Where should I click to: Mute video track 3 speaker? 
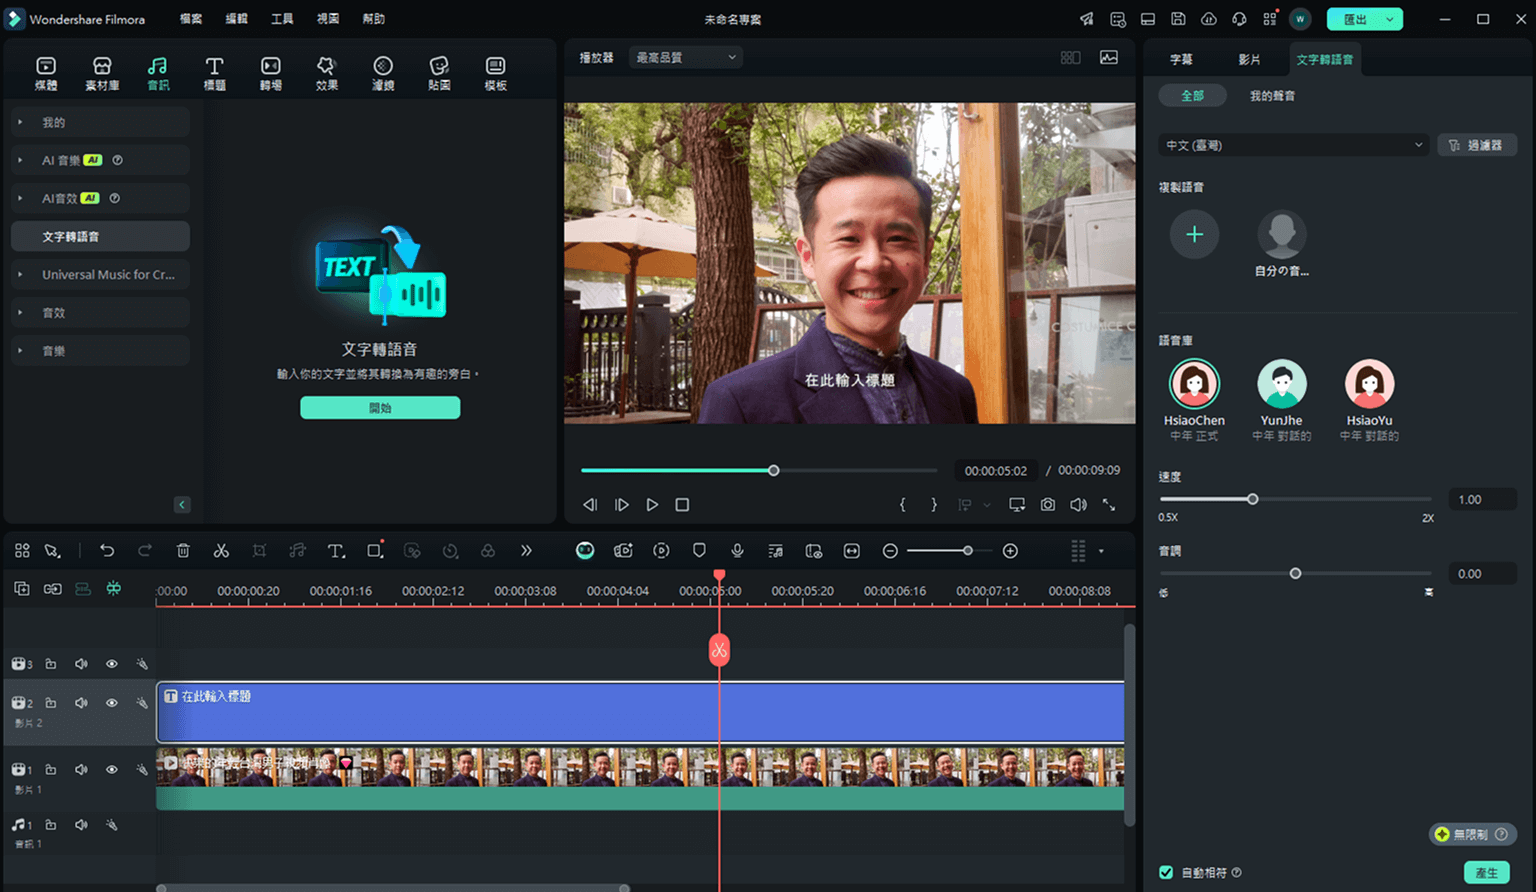(x=81, y=664)
